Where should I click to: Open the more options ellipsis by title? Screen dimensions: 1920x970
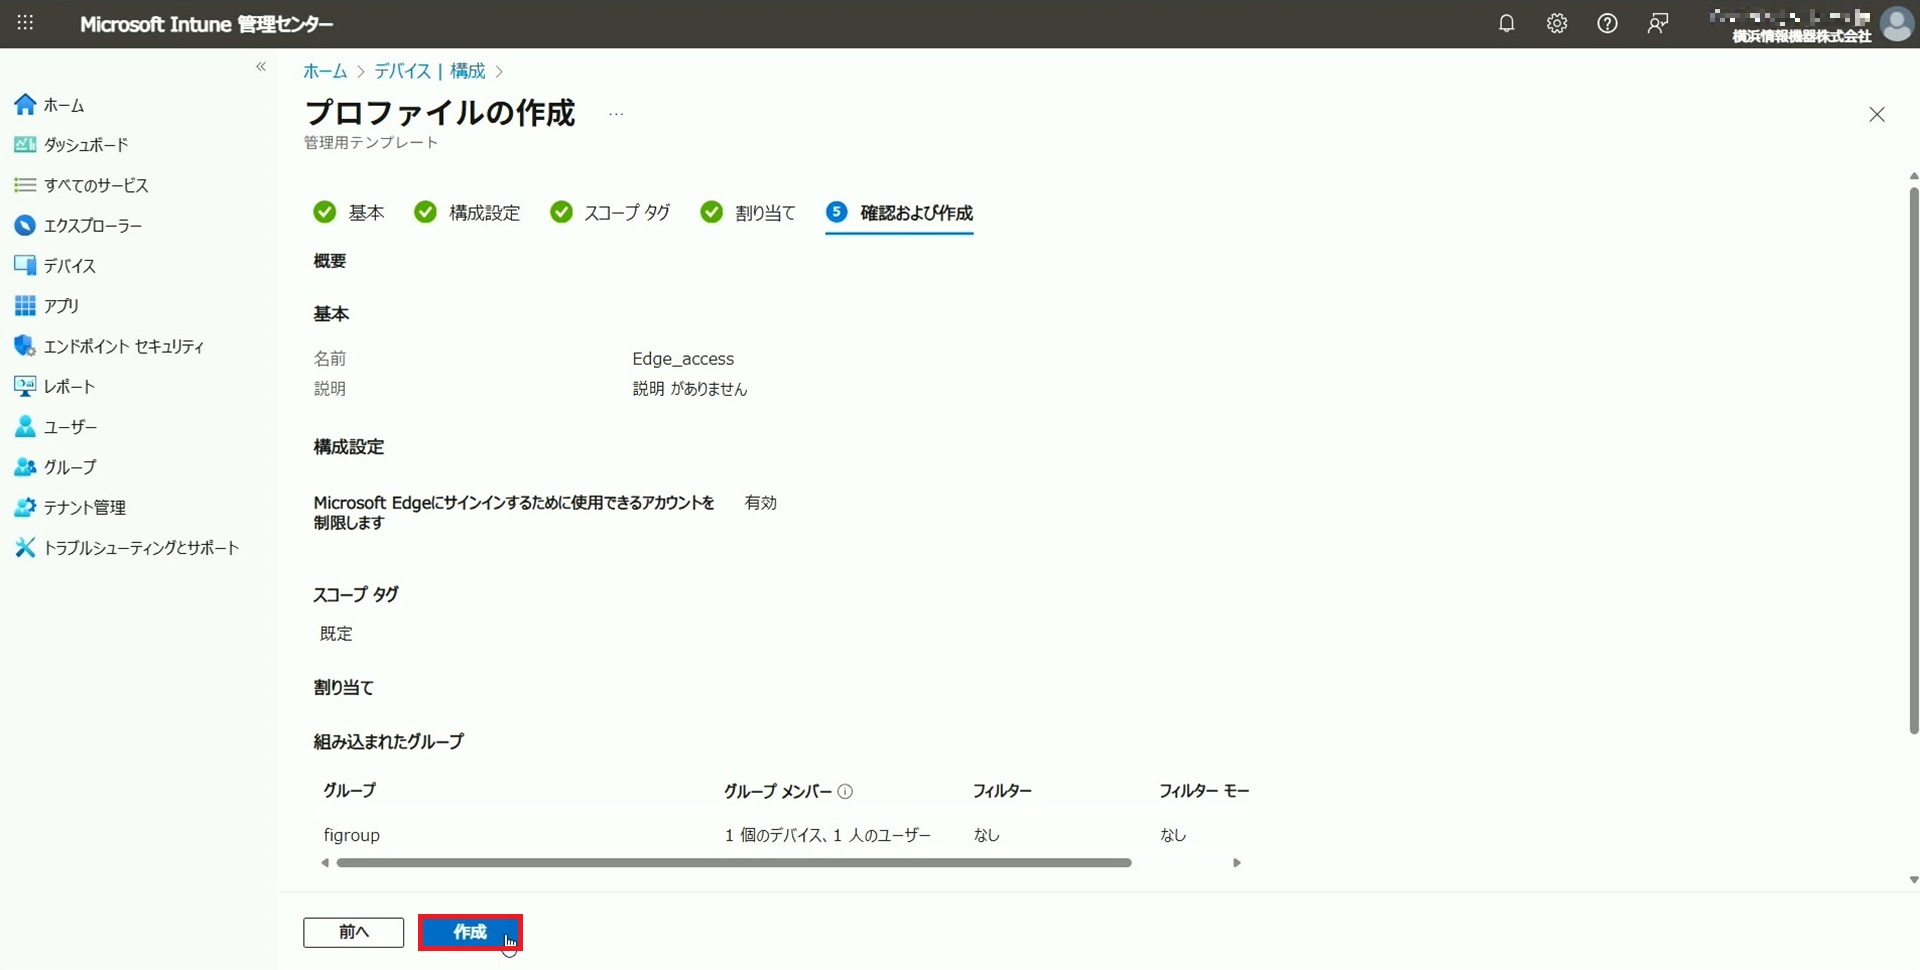point(616,114)
